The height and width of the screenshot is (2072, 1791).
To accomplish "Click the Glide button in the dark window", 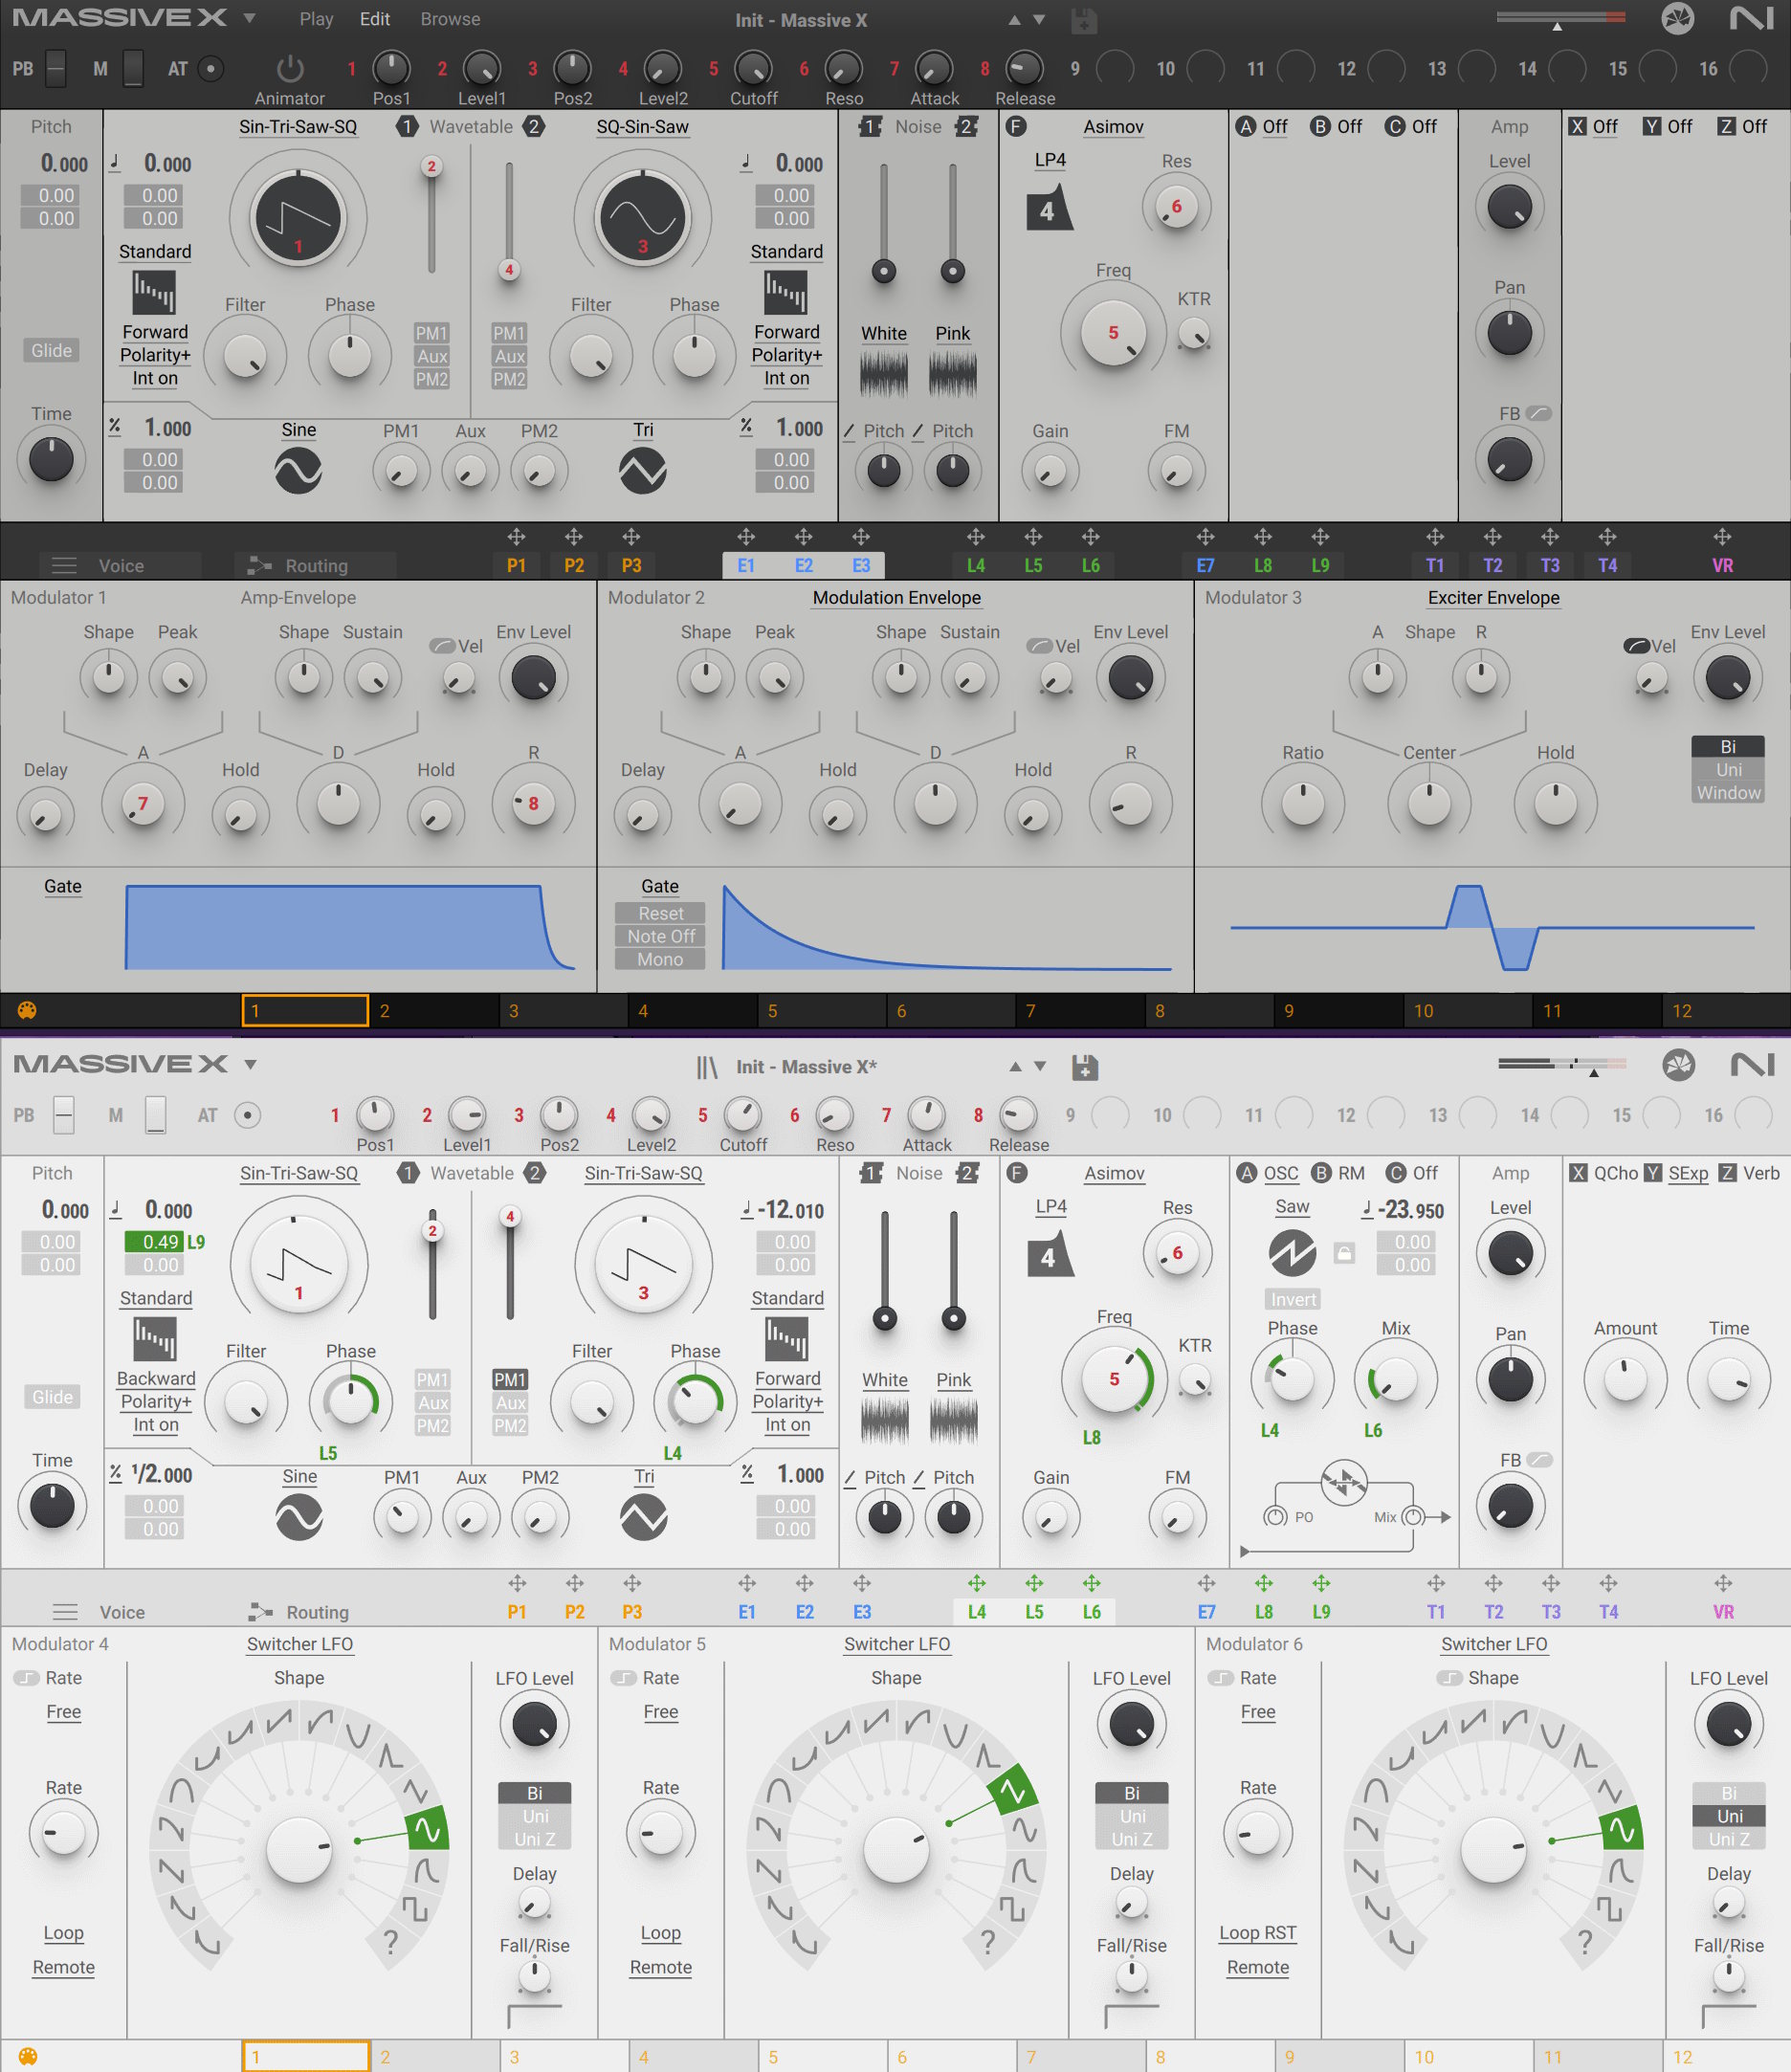I will (x=51, y=351).
